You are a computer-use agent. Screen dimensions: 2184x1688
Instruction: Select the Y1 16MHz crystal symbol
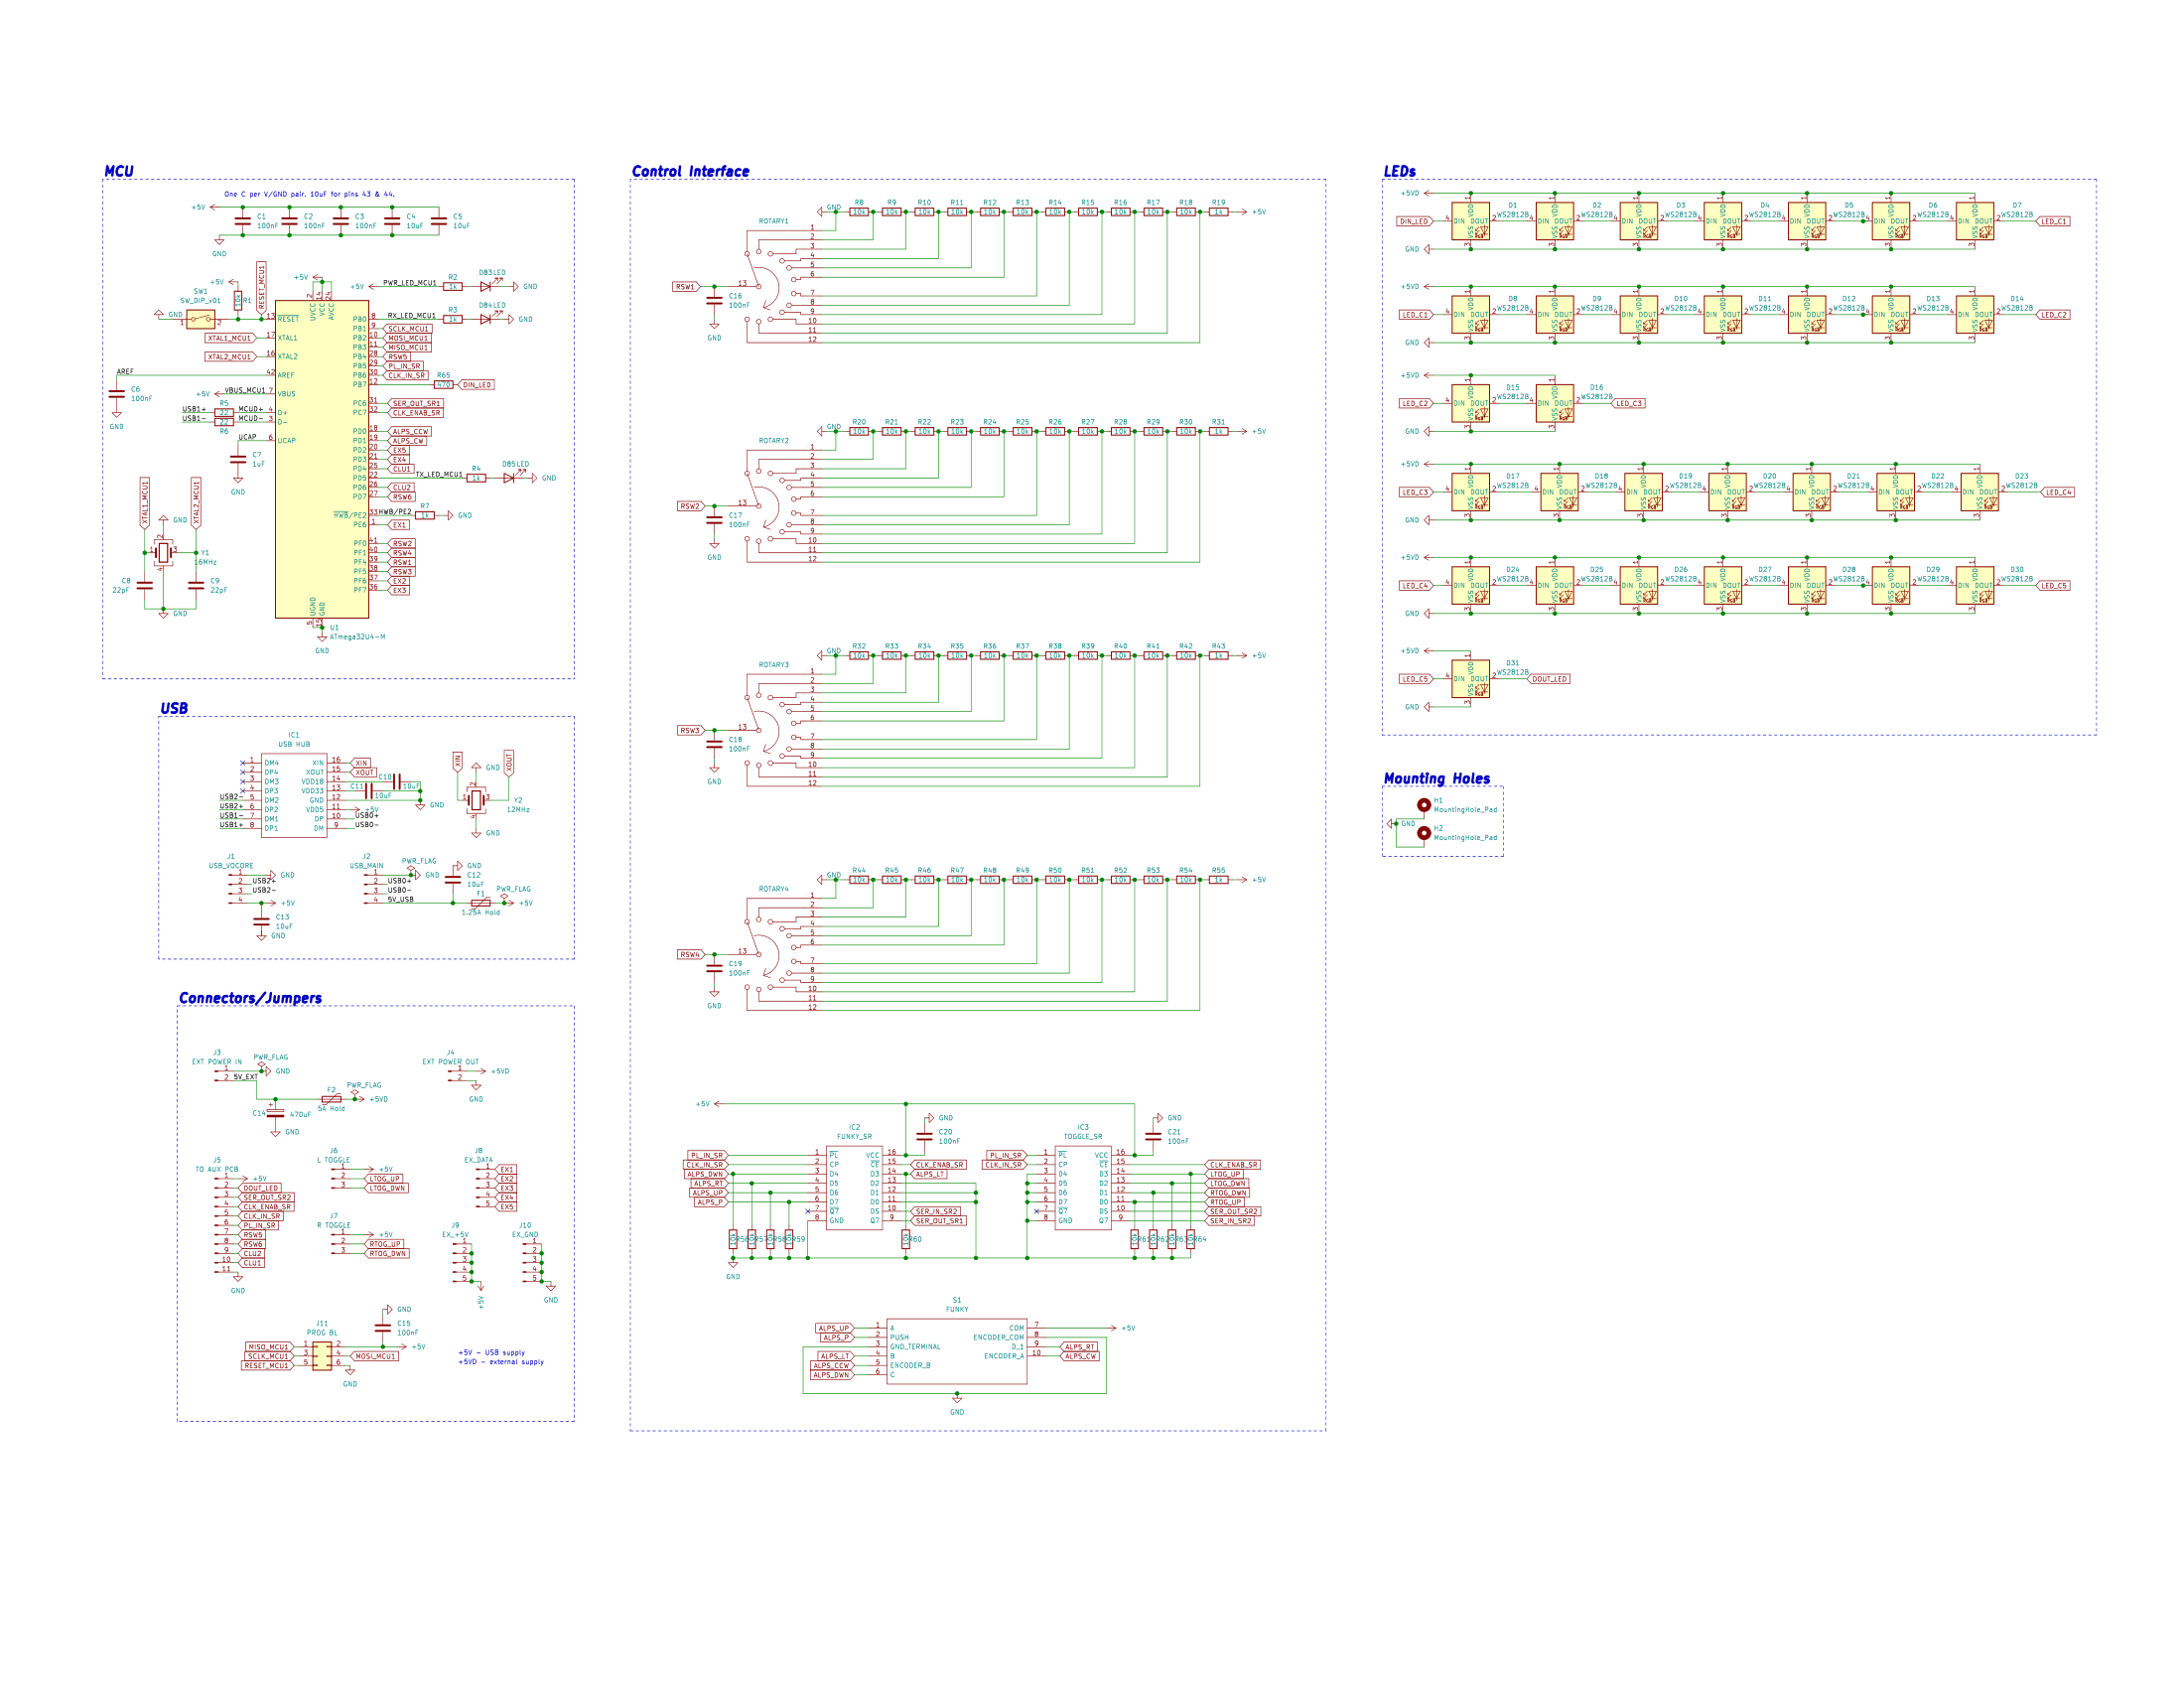pos(163,552)
